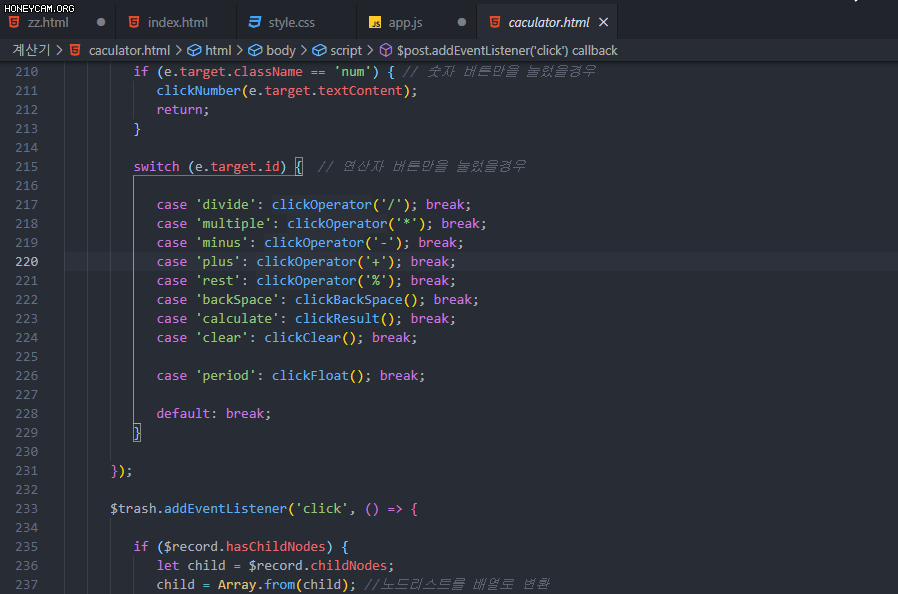Open the 계산기 folder breadcrumb
The width and height of the screenshot is (898, 594).
point(31,50)
